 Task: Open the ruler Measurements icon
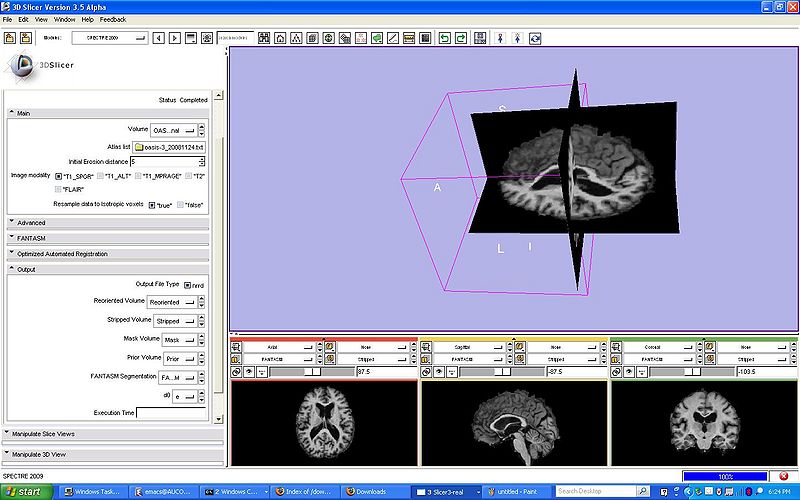click(x=409, y=38)
